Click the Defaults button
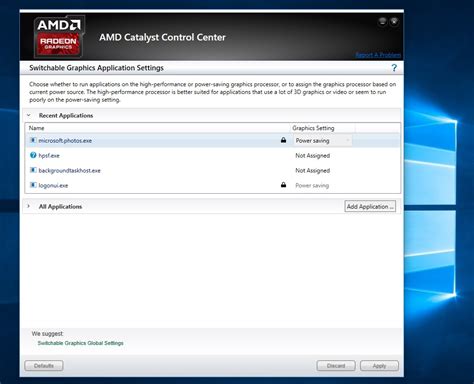 click(x=44, y=366)
